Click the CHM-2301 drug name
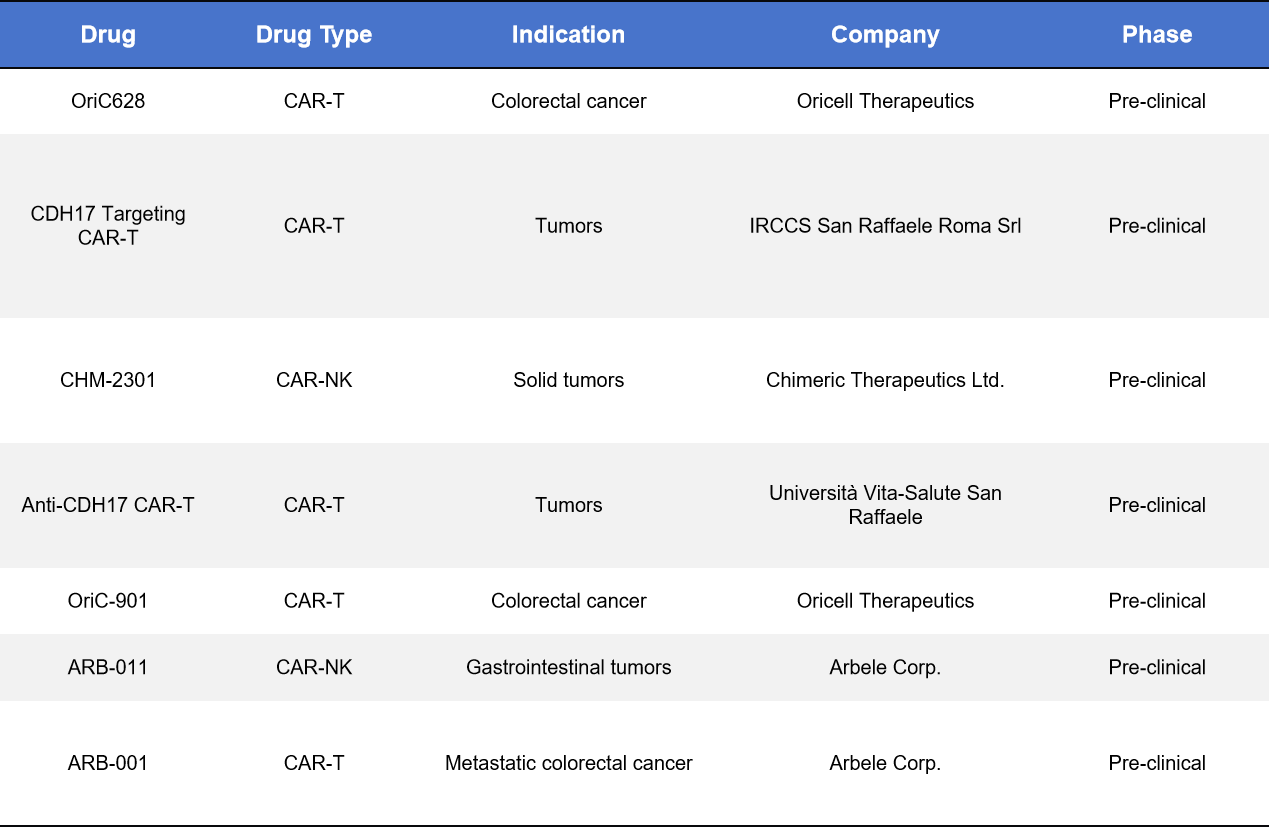 108,380
